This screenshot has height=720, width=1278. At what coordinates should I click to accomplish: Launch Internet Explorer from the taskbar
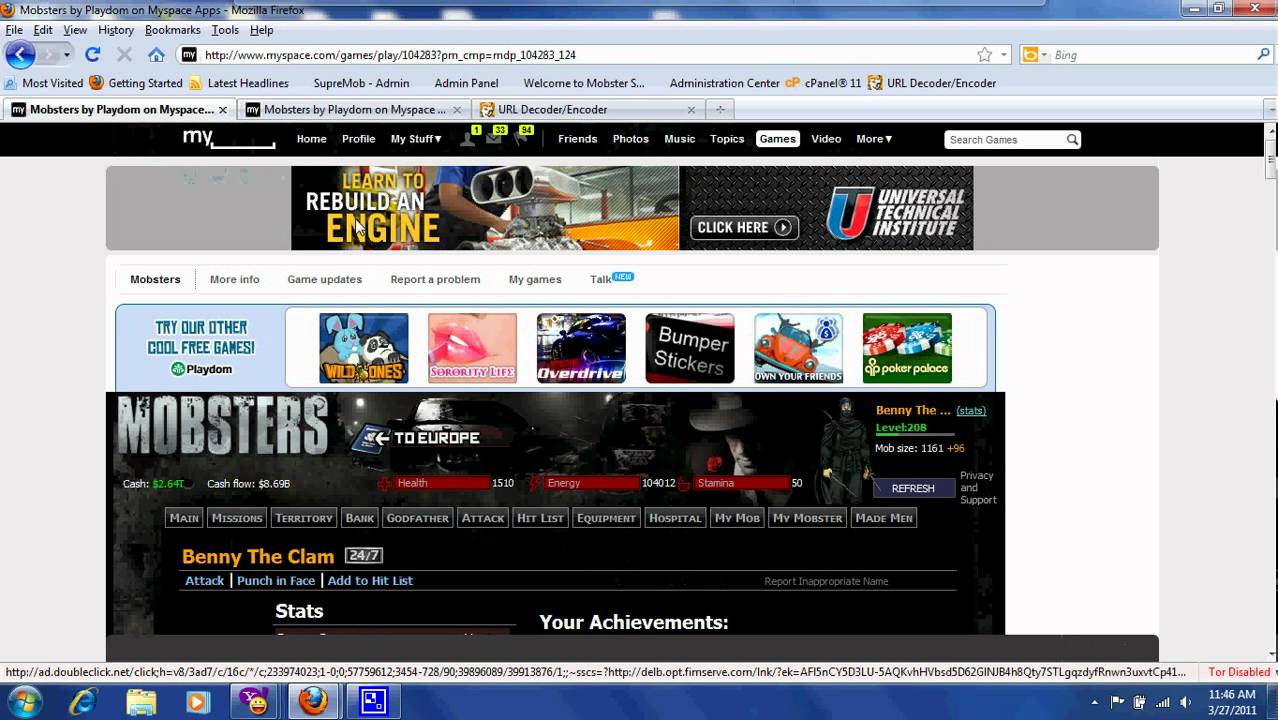84,702
